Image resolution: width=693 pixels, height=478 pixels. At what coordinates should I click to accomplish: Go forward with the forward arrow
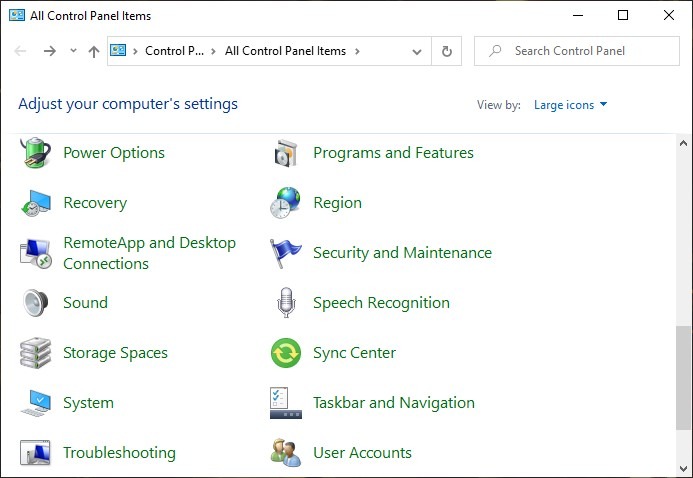coord(50,51)
